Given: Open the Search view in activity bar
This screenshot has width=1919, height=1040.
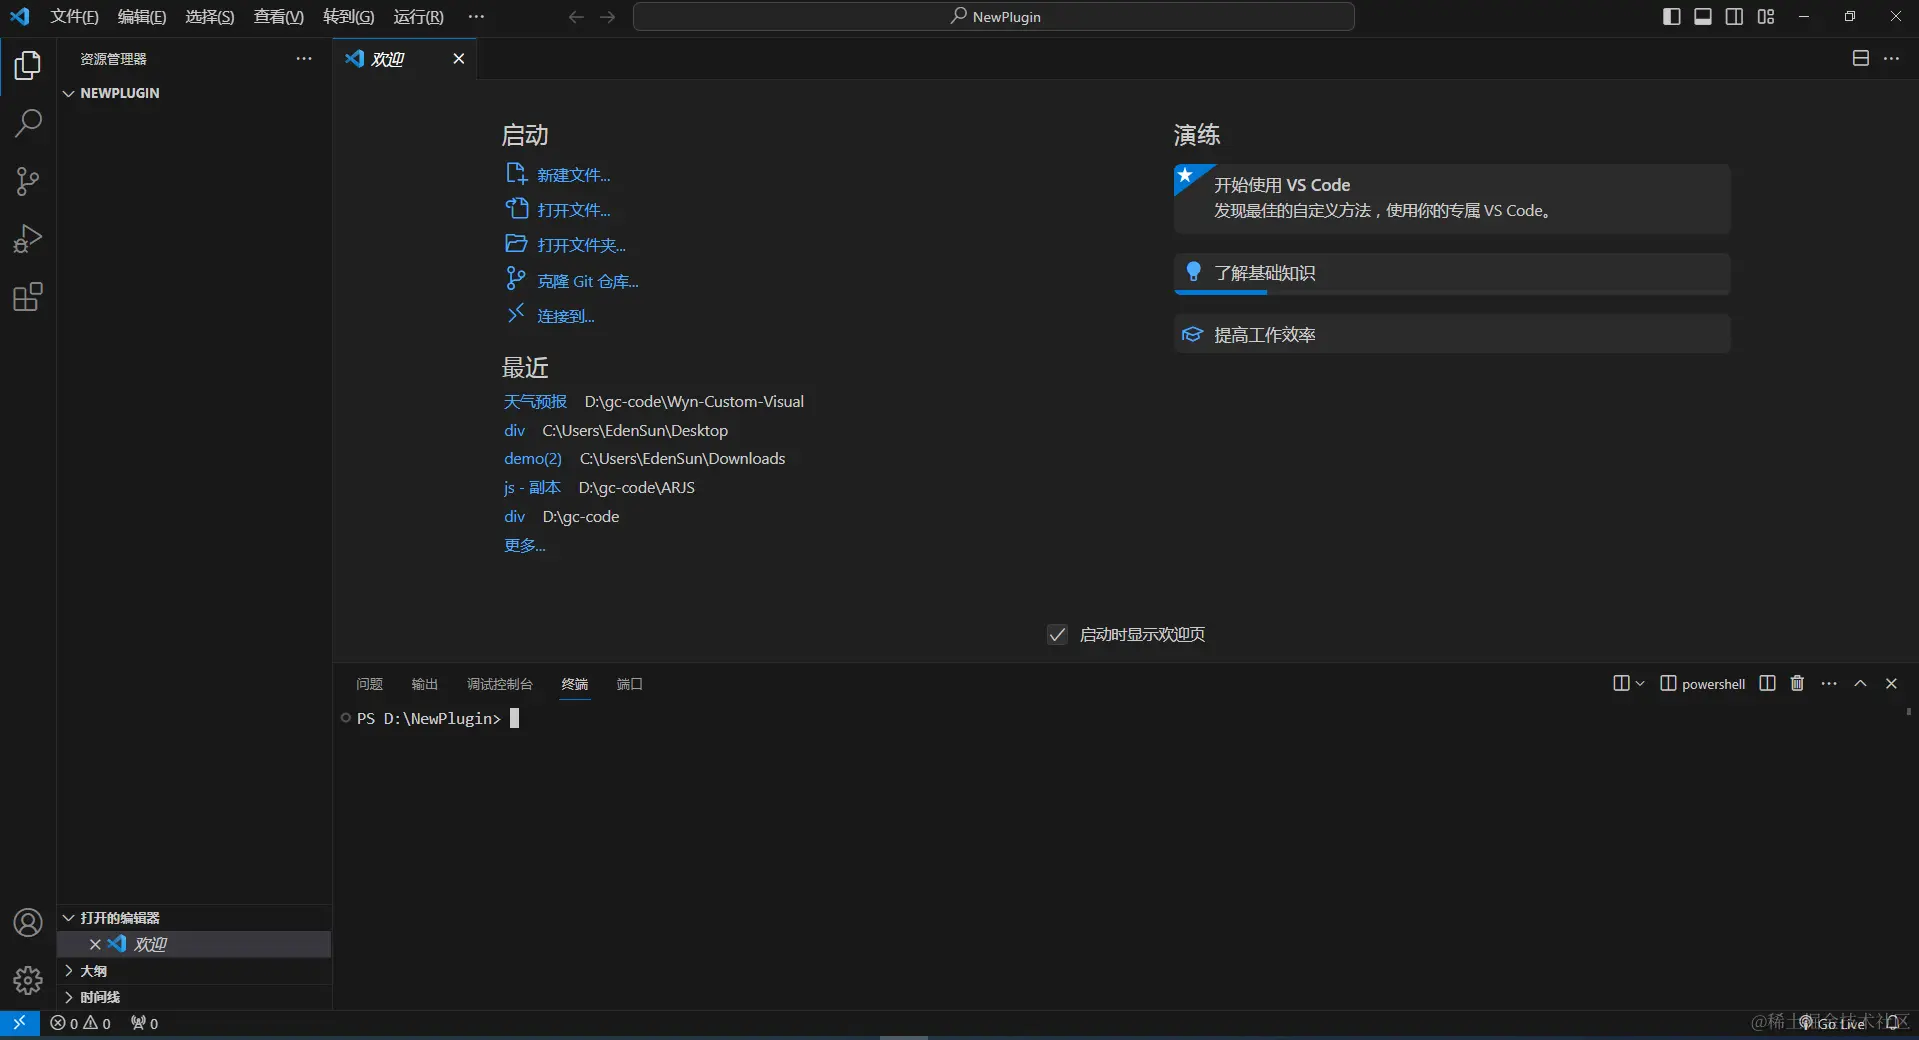Looking at the screenshot, I should click(x=28, y=124).
